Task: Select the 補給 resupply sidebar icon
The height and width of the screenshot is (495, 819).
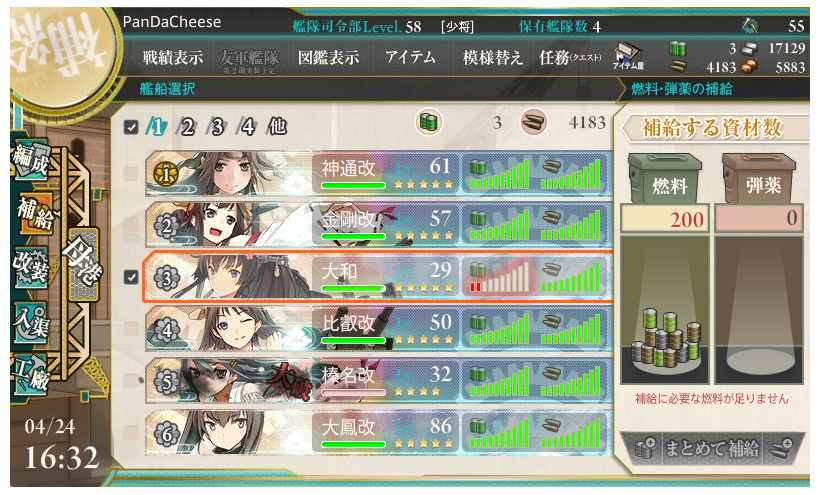Action: coord(36,213)
